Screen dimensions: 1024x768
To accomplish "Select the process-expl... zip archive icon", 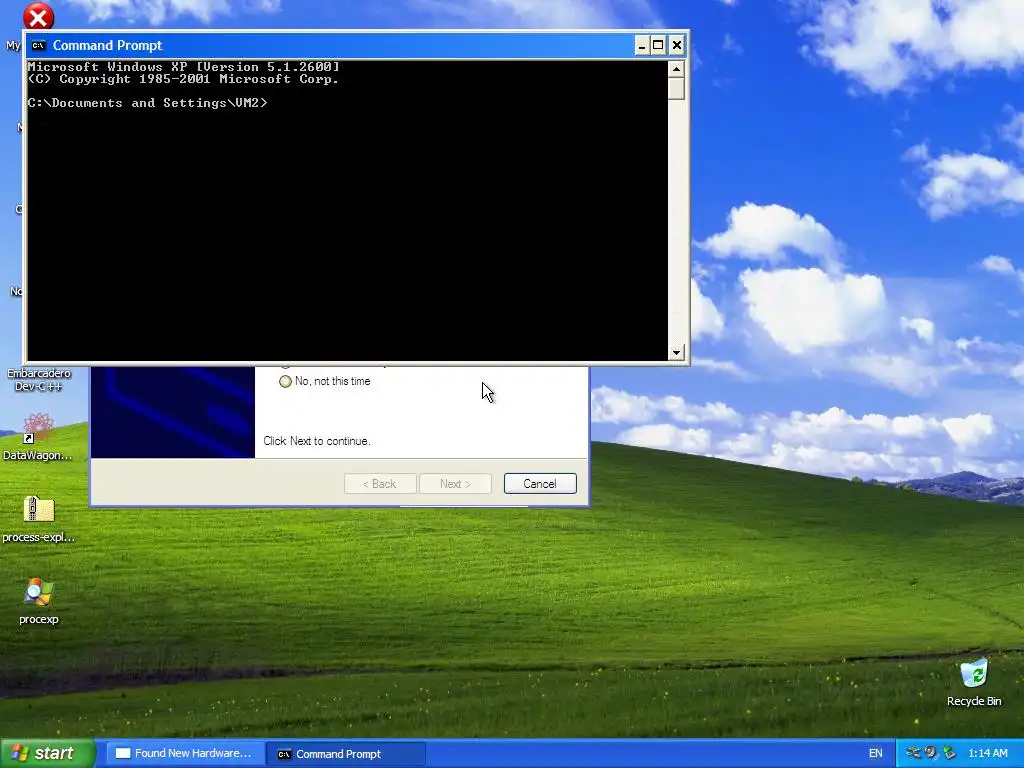I will click(39, 509).
